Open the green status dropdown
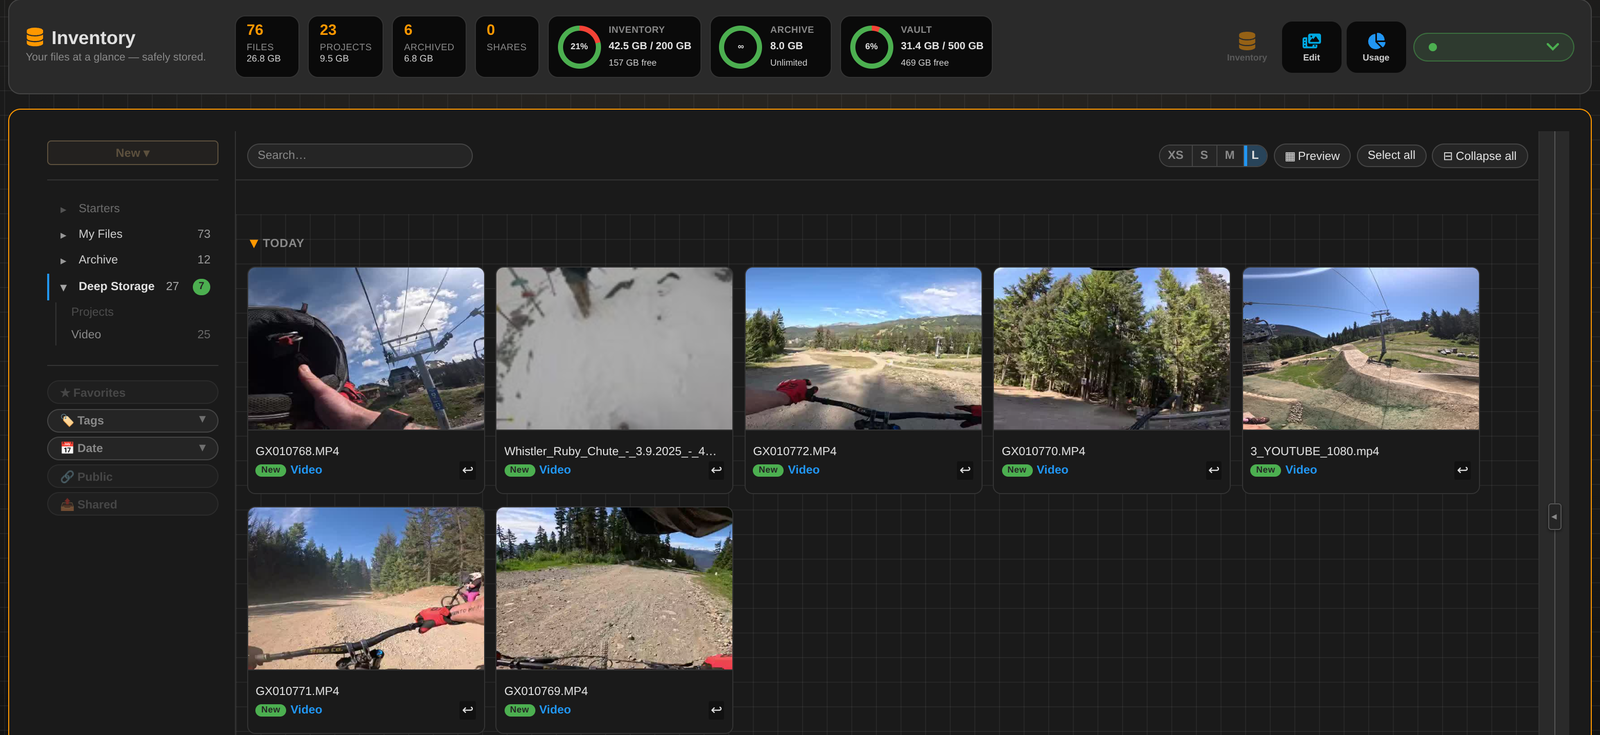Image resolution: width=1600 pixels, height=735 pixels. [x=1493, y=47]
